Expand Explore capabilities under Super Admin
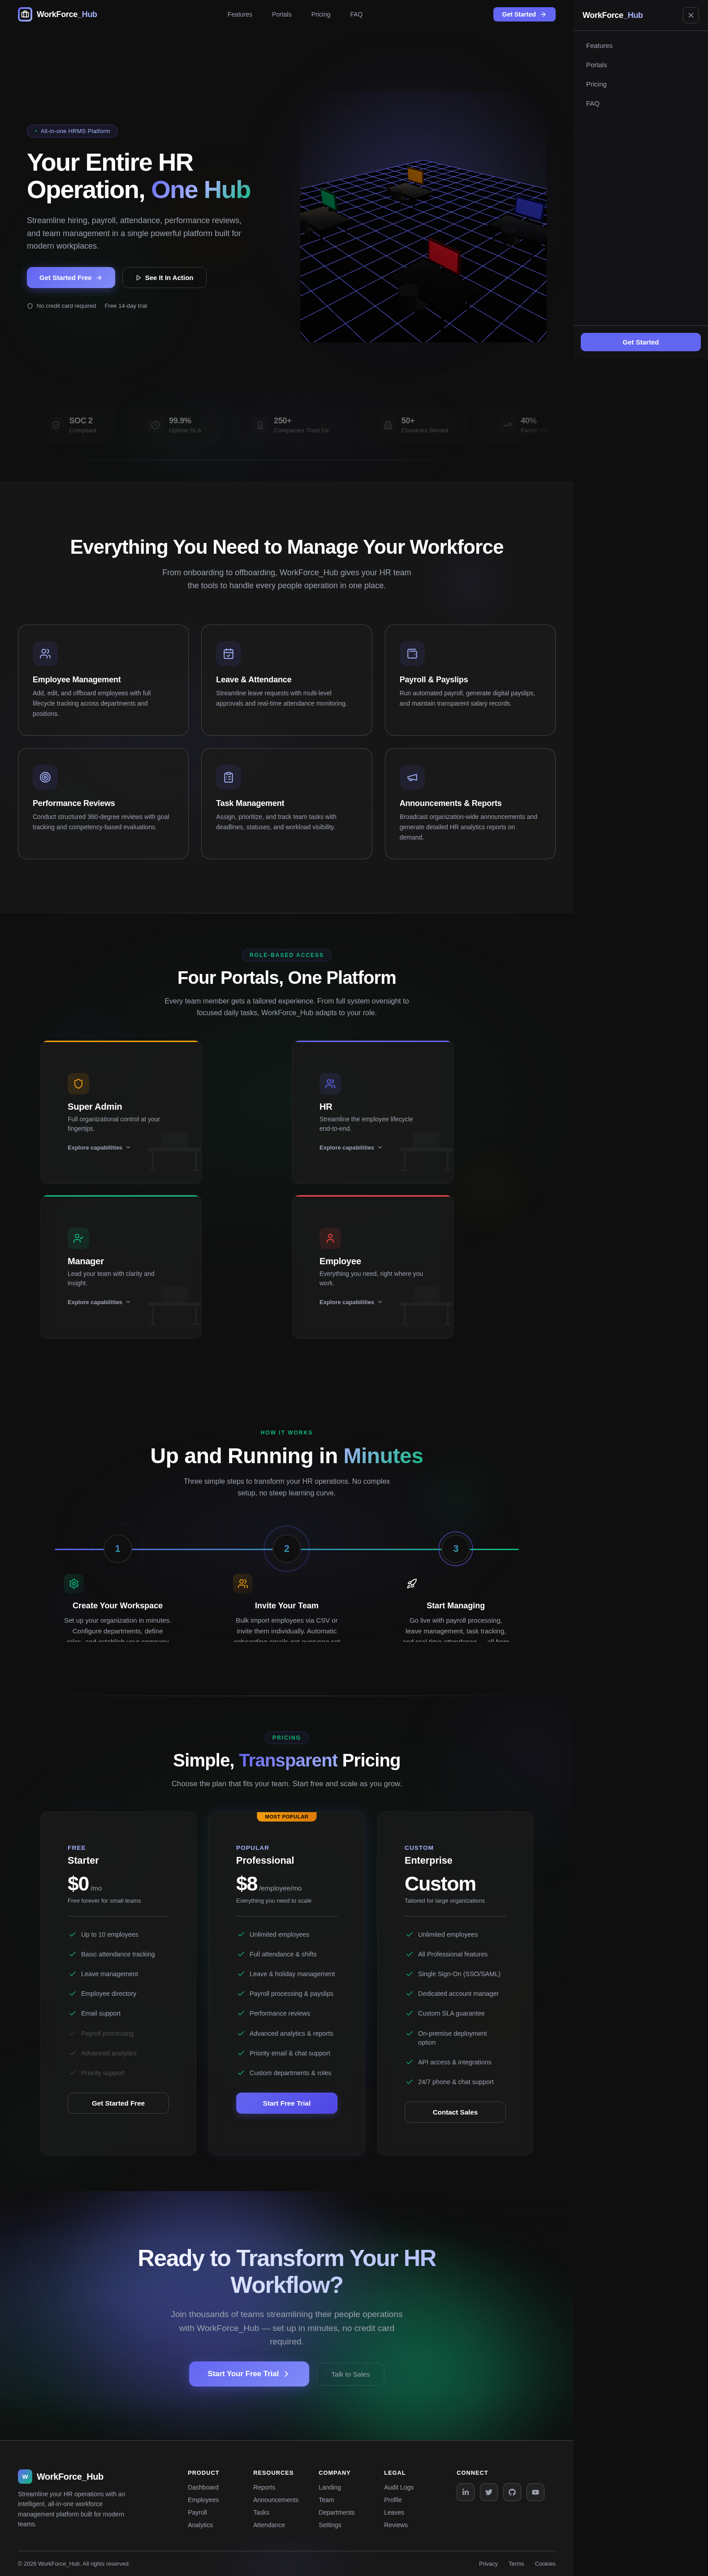 pos(99,1147)
